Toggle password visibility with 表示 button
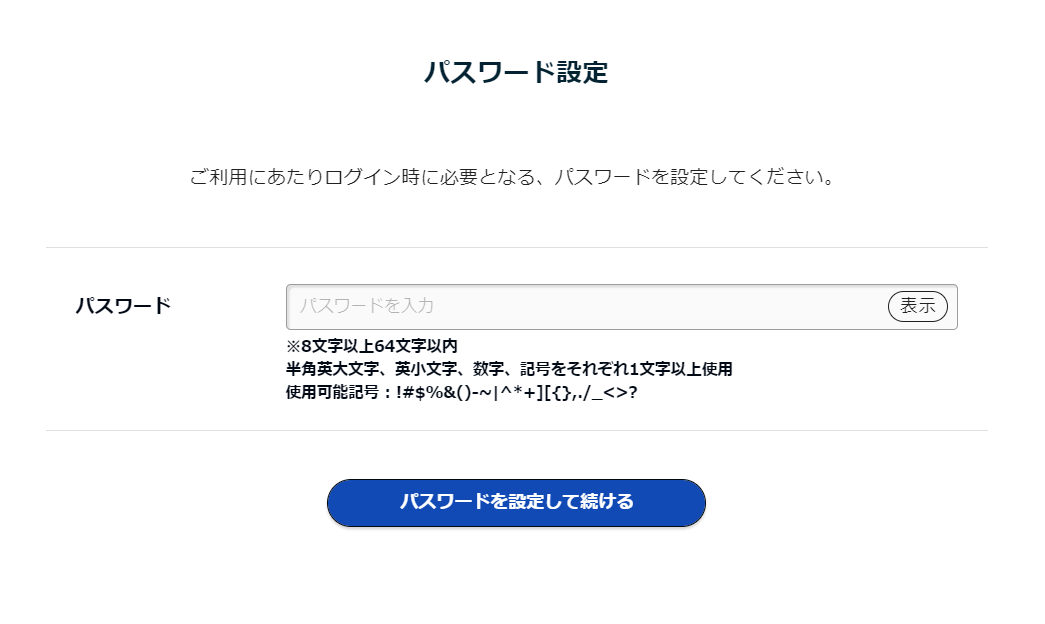This screenshot has height=624, width=1045. [x=917, y=307]
